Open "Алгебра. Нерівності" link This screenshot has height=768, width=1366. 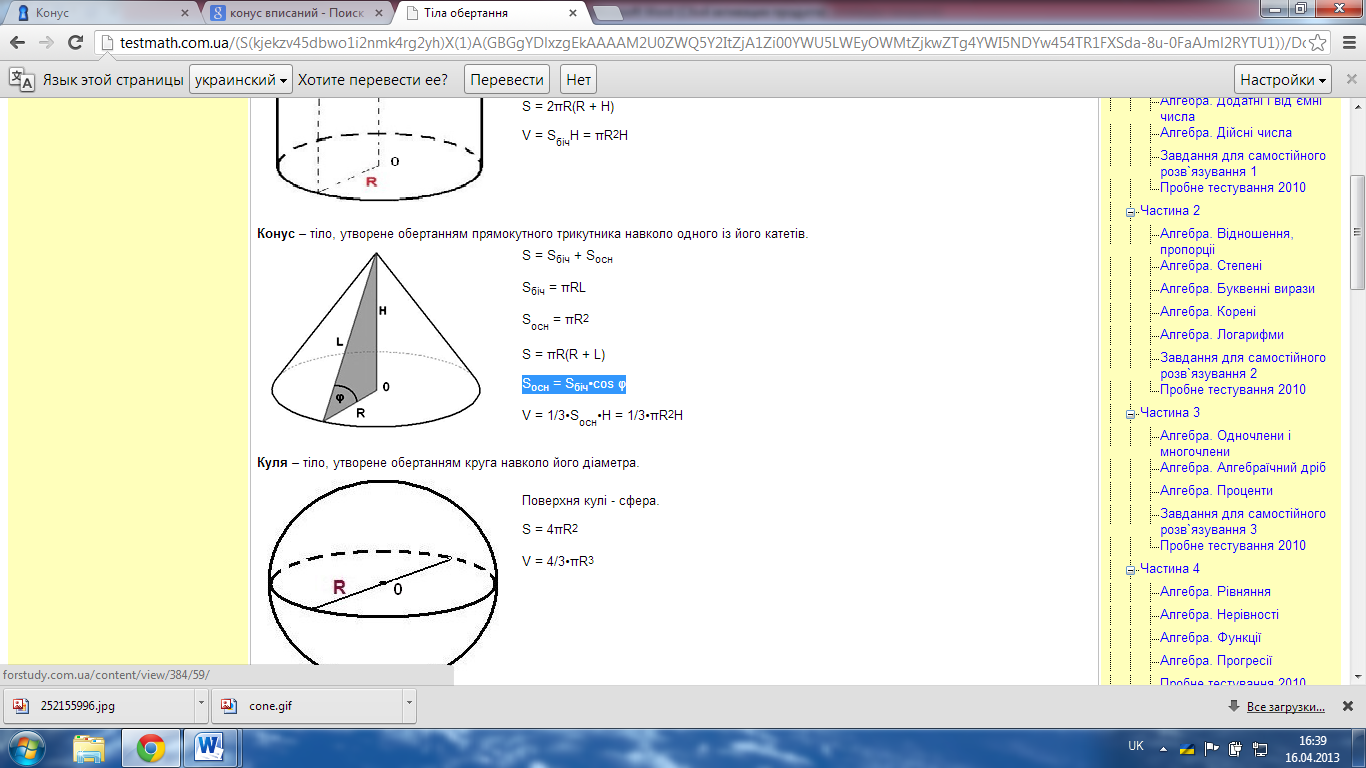(1219, 614)
